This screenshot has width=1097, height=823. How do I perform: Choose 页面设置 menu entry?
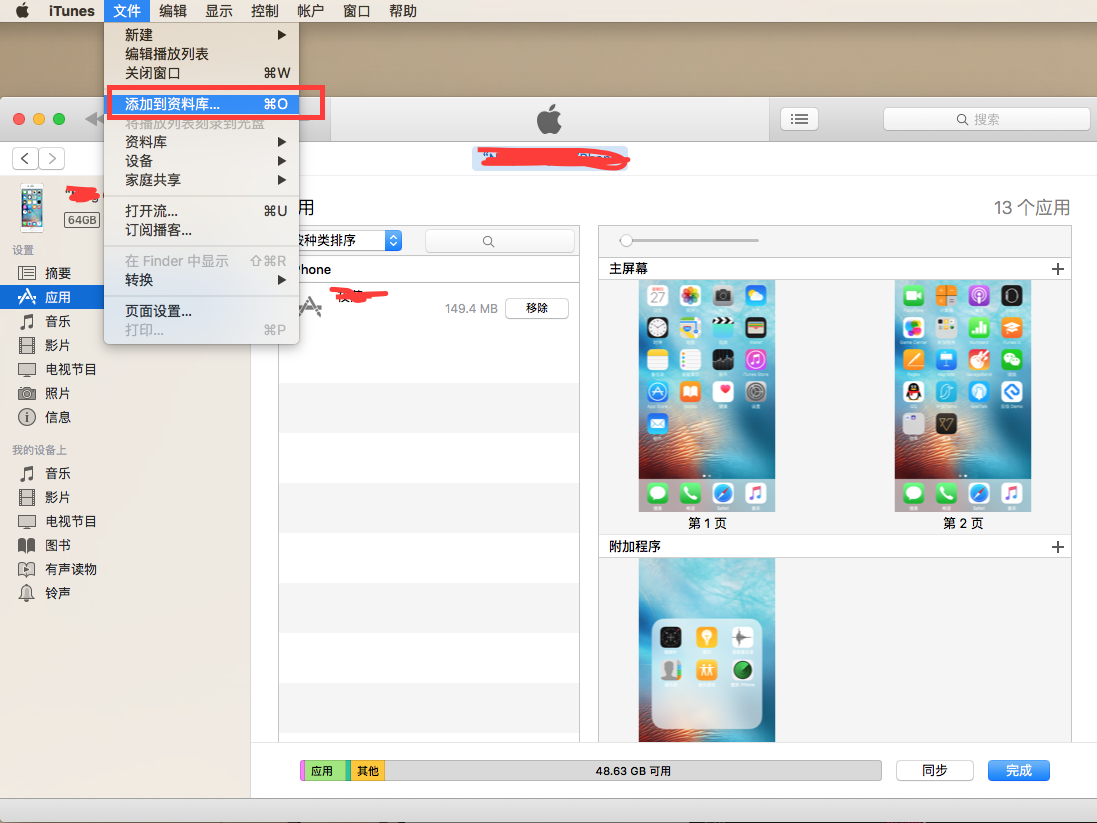pos(201,311)
